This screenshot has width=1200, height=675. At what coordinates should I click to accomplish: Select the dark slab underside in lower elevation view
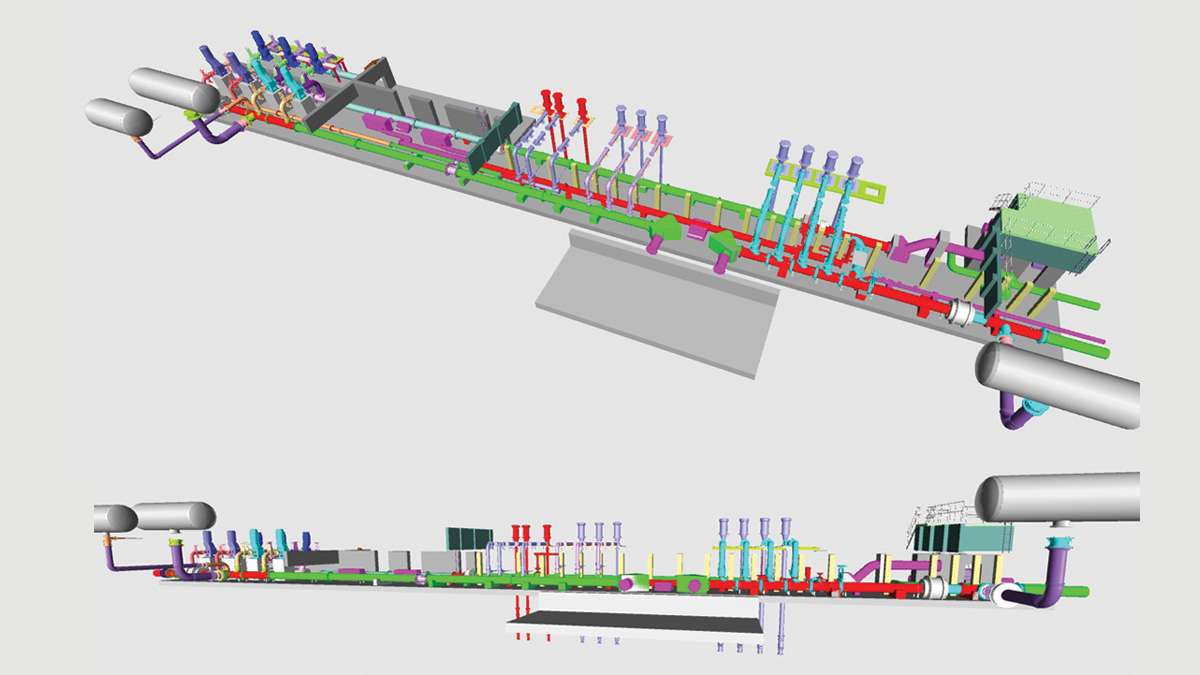click(x=635, y=626)
